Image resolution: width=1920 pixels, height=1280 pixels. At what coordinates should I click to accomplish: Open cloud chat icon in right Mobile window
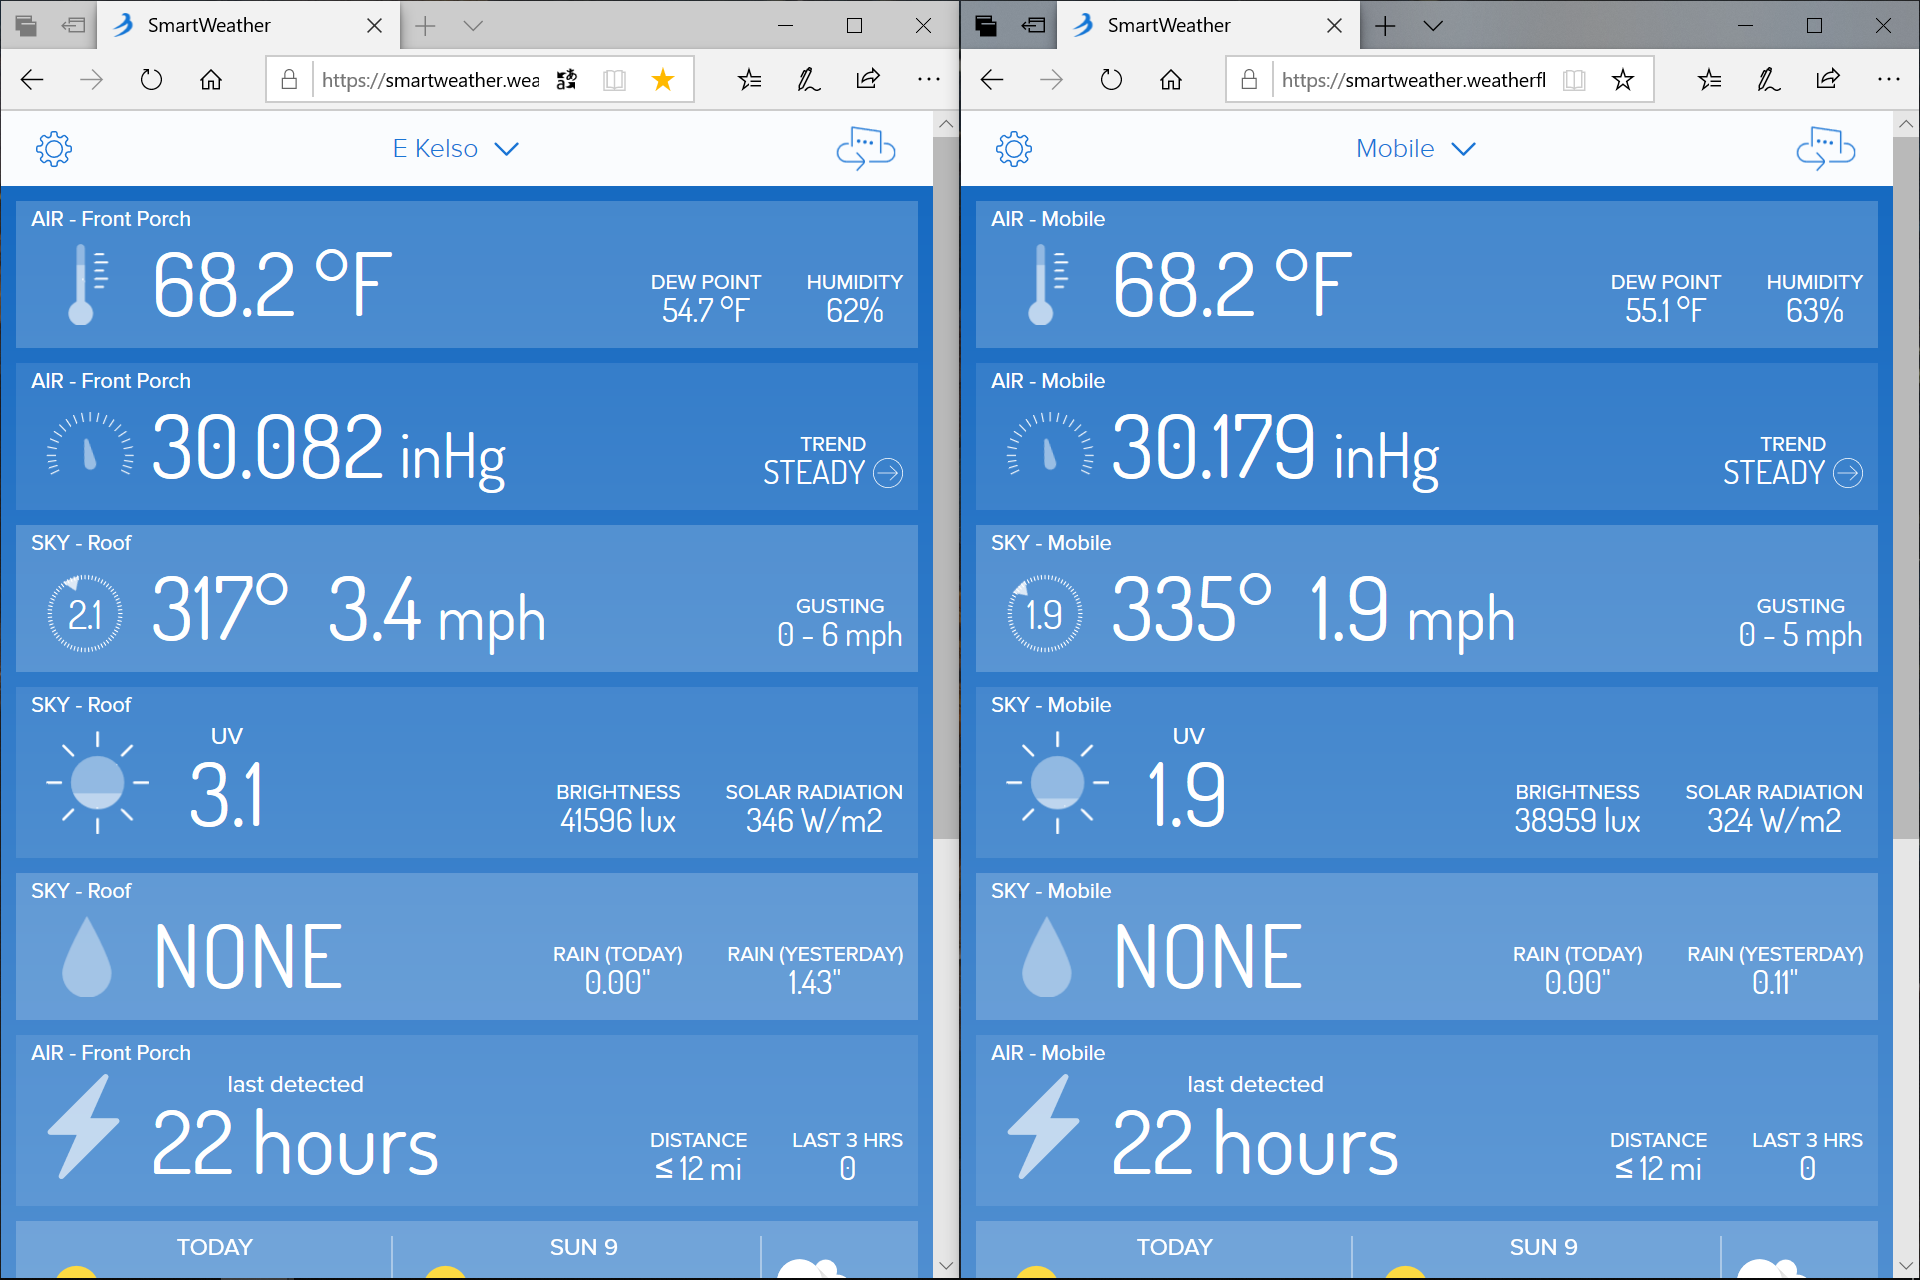(x=1826, y=149)
